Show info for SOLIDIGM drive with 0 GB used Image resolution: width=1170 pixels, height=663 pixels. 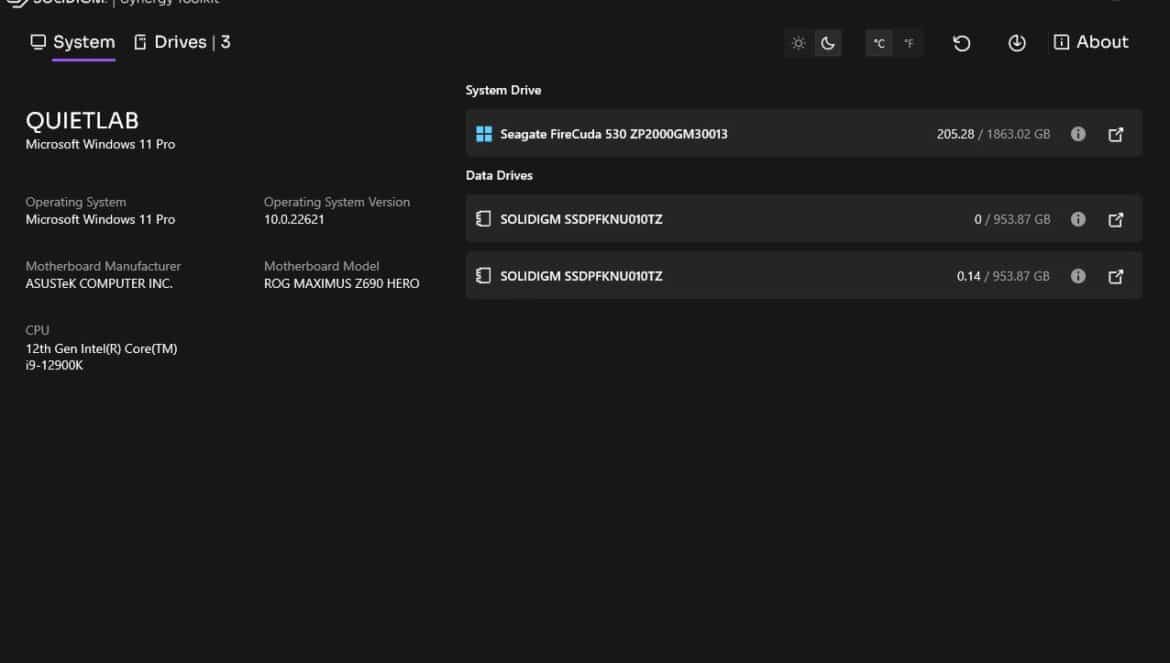[1077, 219]
